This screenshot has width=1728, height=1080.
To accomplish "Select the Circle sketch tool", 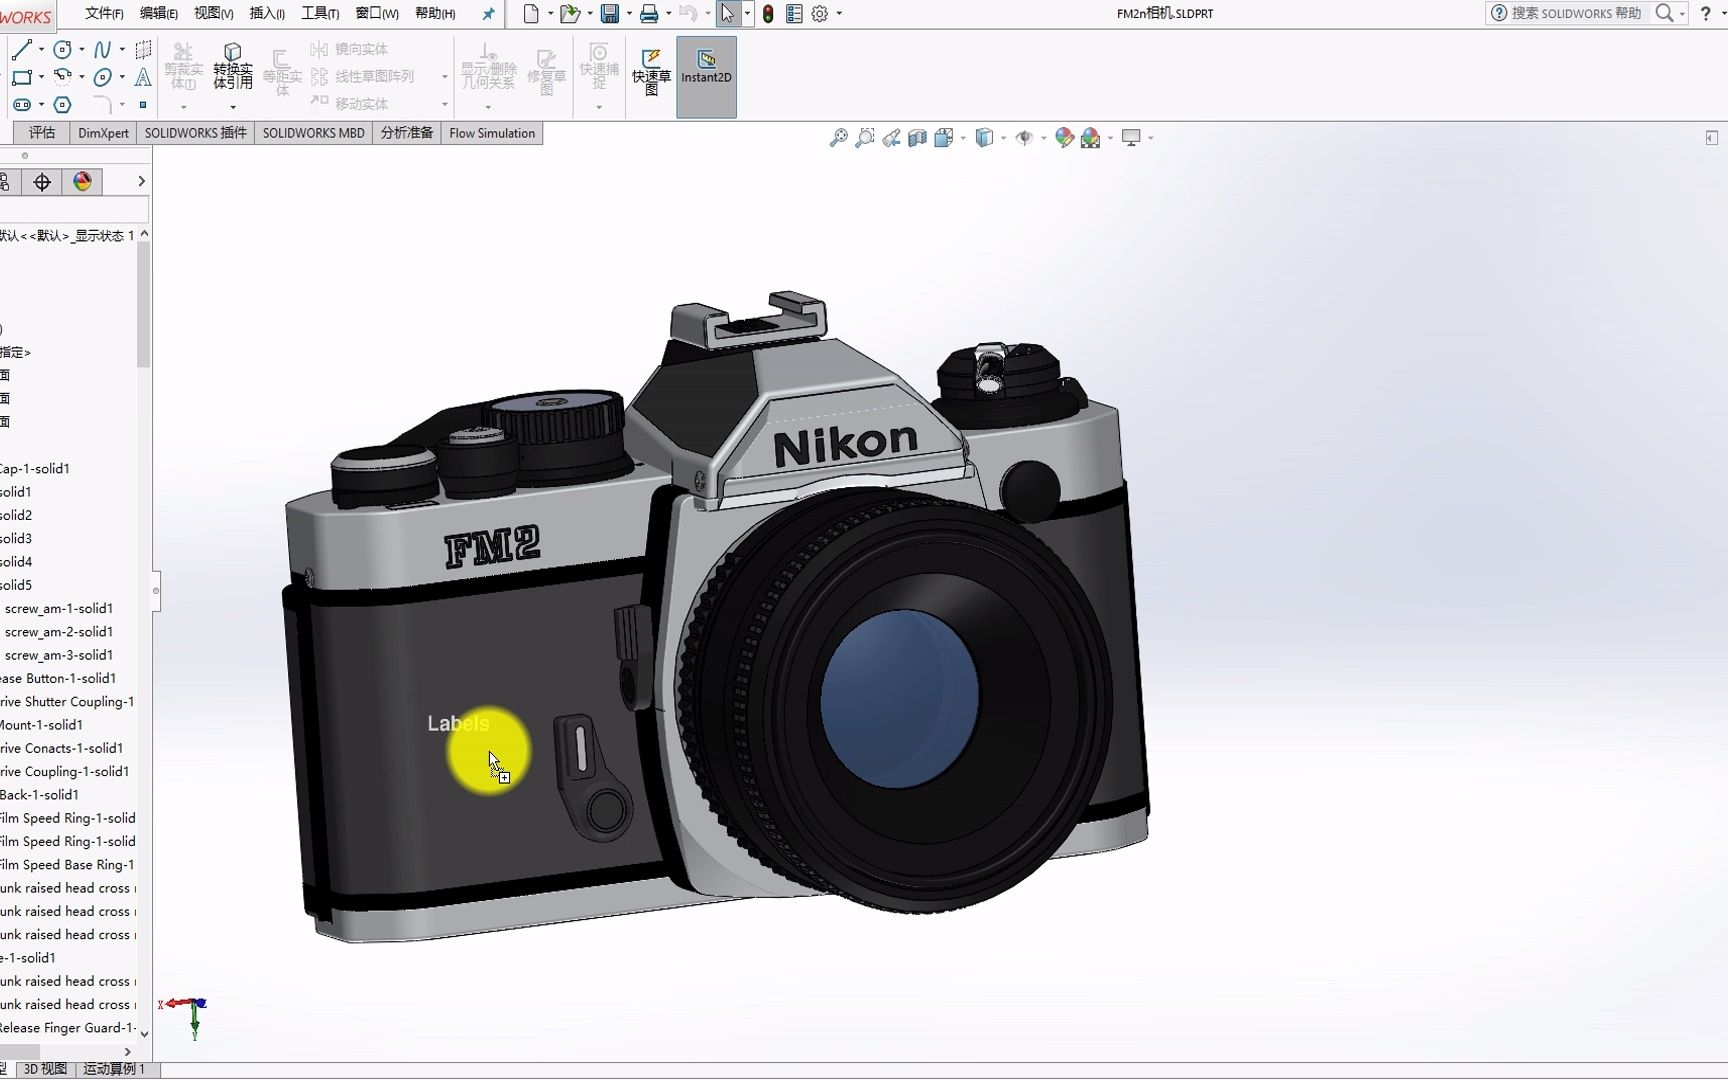I will click(x=62, y=50).
